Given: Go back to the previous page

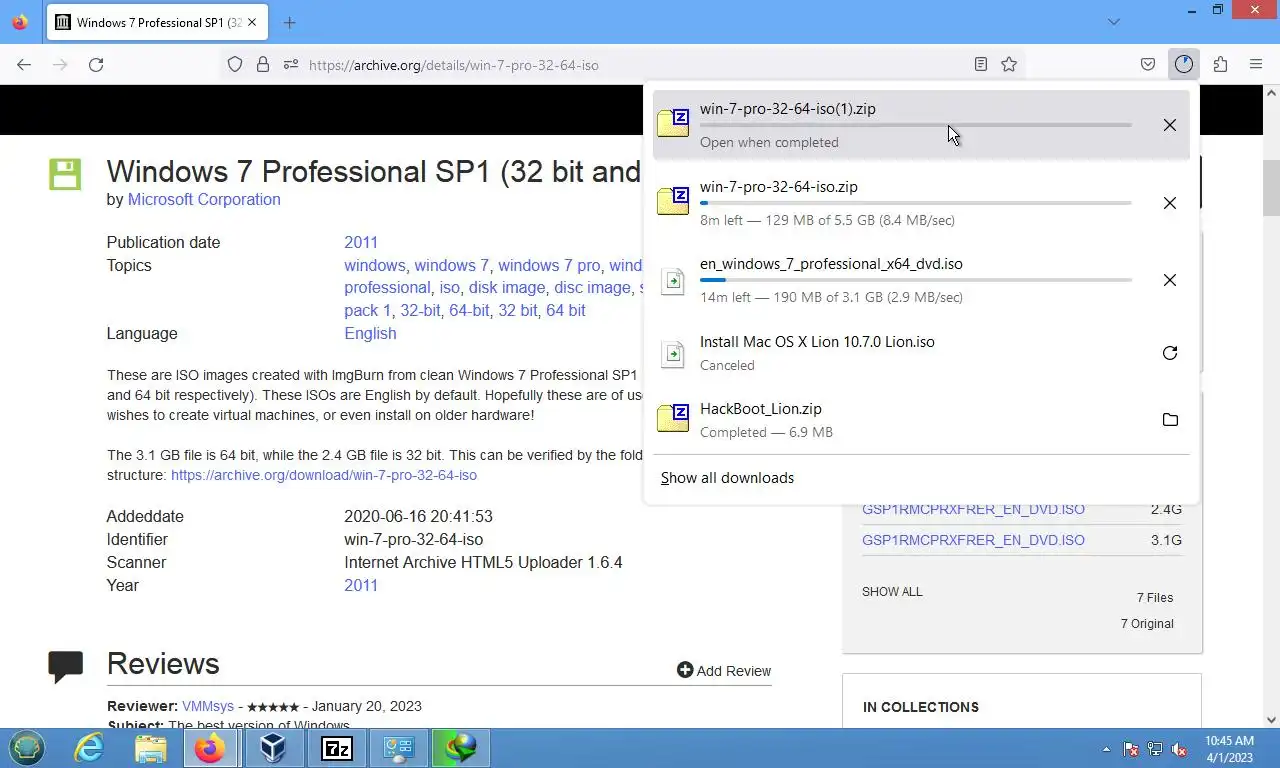Looking at the screenshot, I should pyautogui.click(x=24, y=65).
